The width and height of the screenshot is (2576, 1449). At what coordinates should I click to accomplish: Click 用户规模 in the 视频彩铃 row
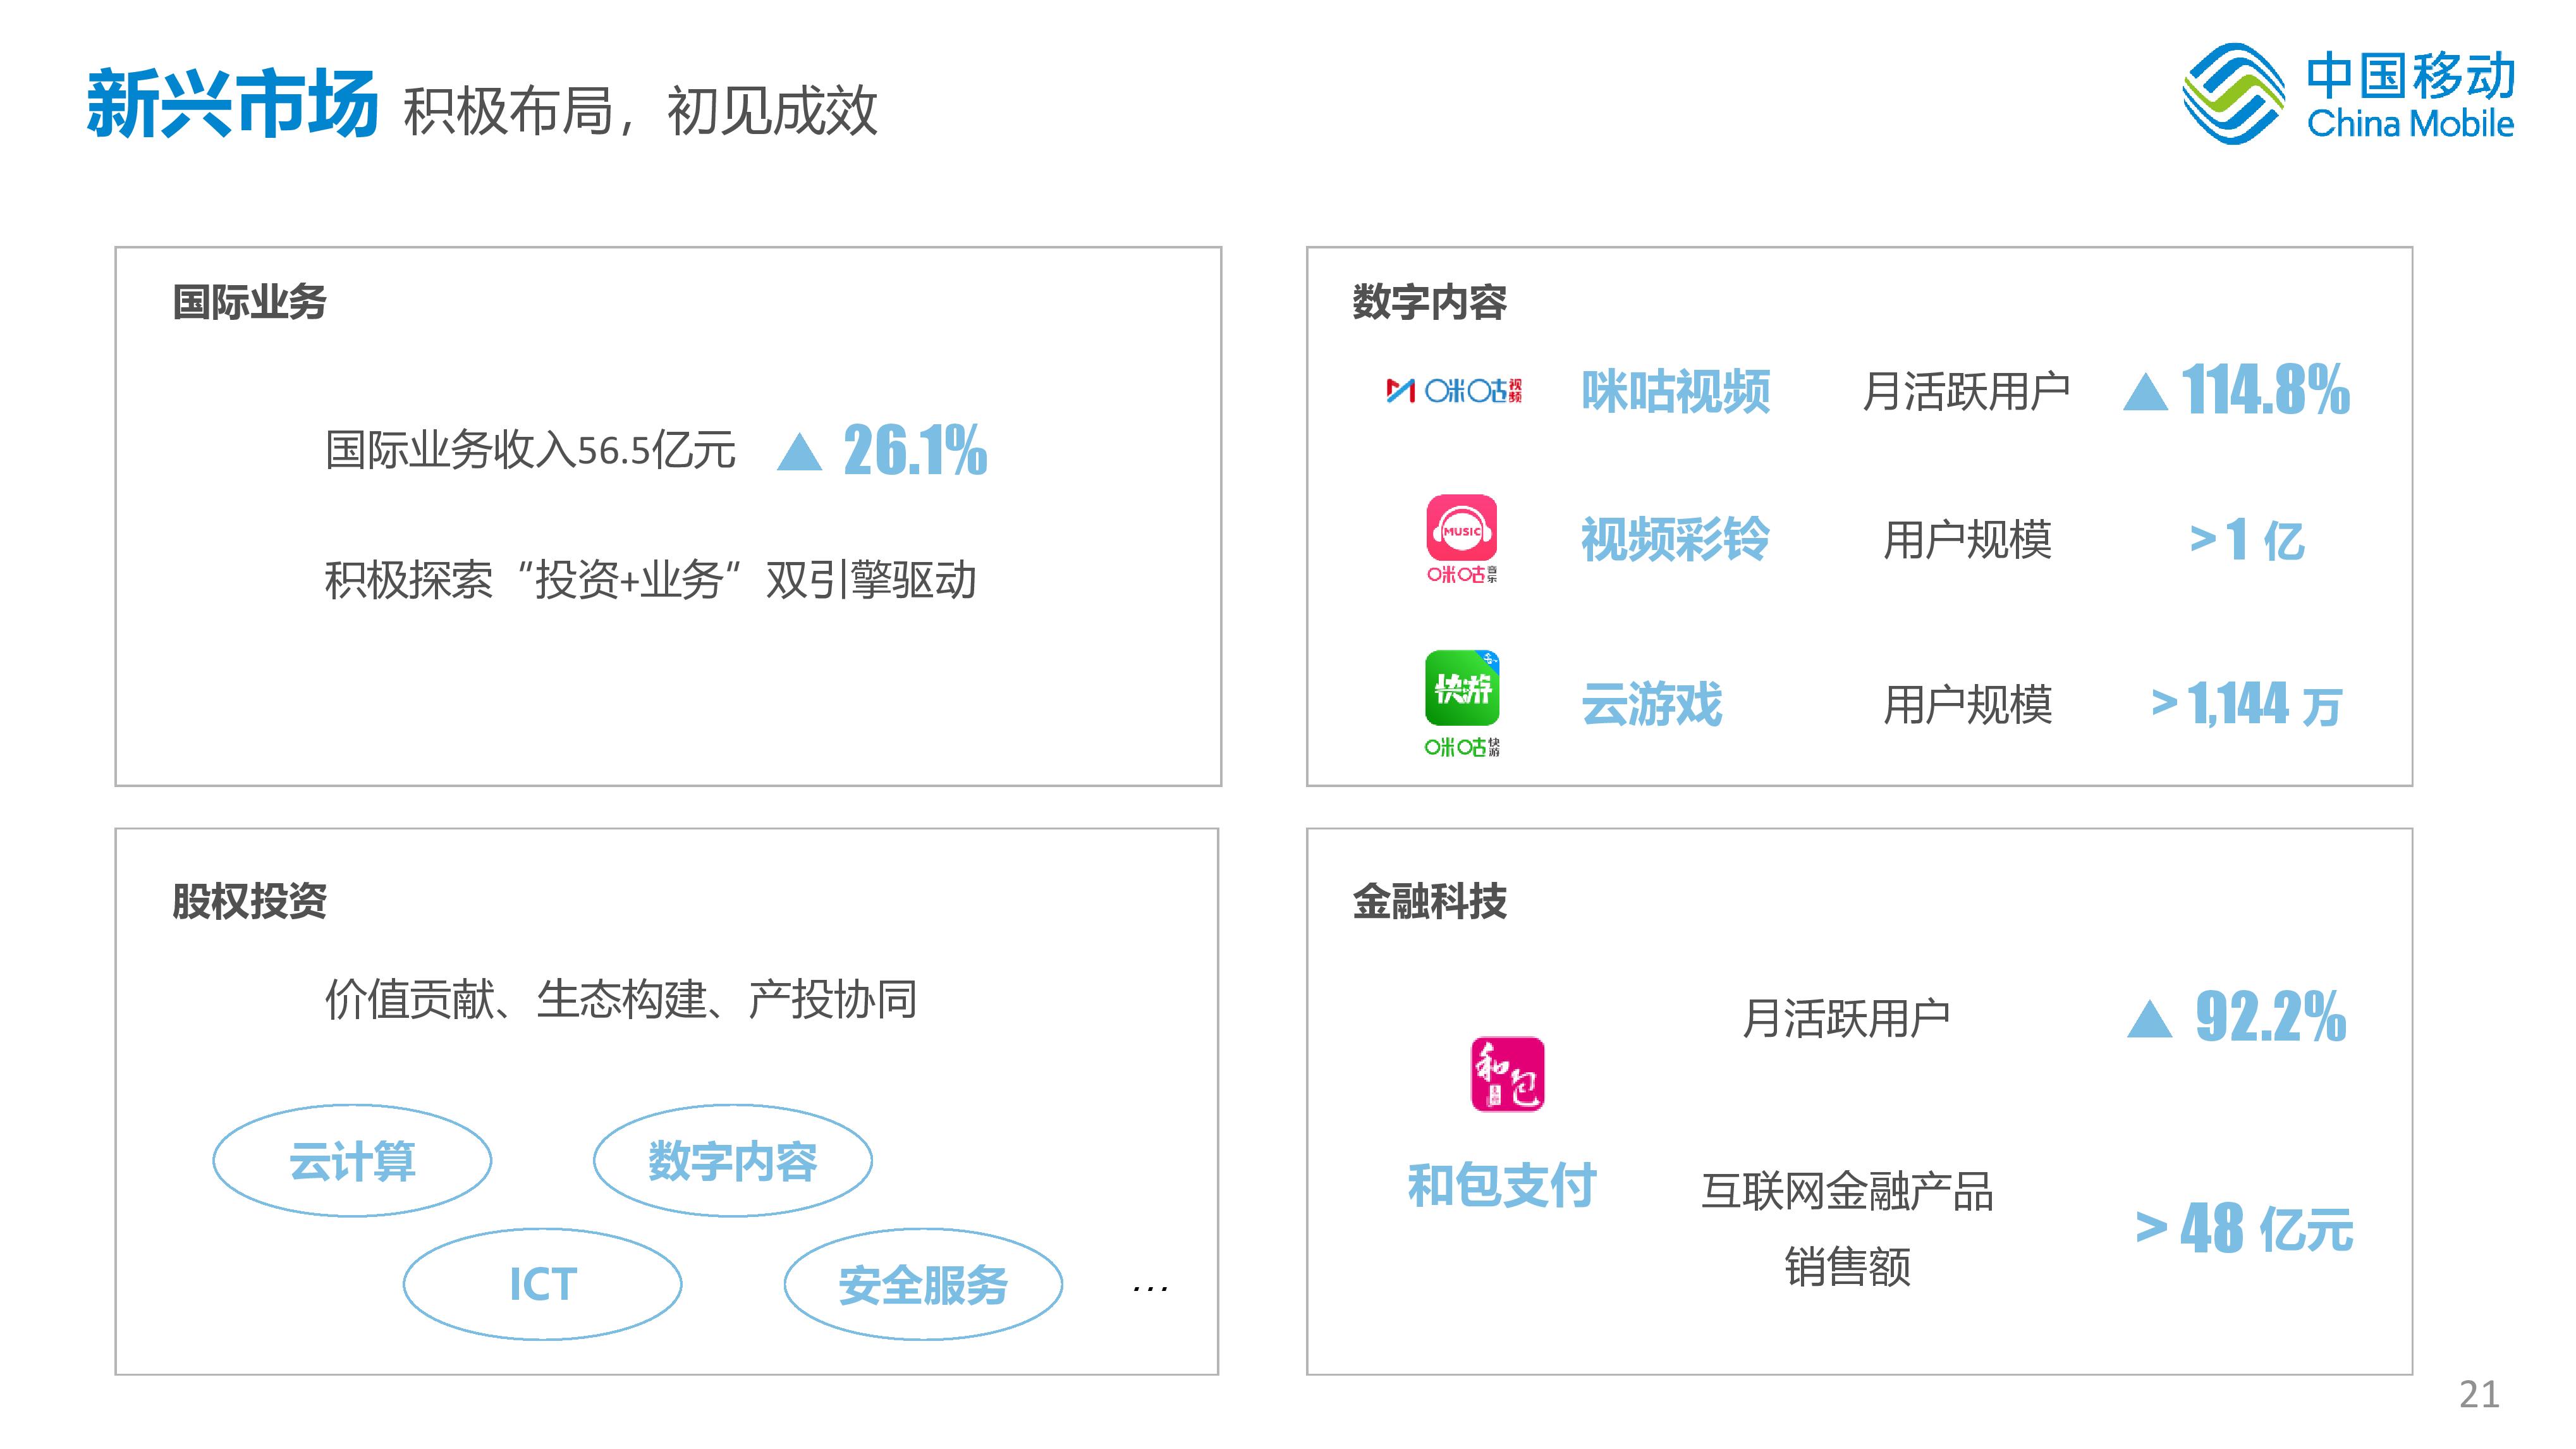coord(1967,540)
